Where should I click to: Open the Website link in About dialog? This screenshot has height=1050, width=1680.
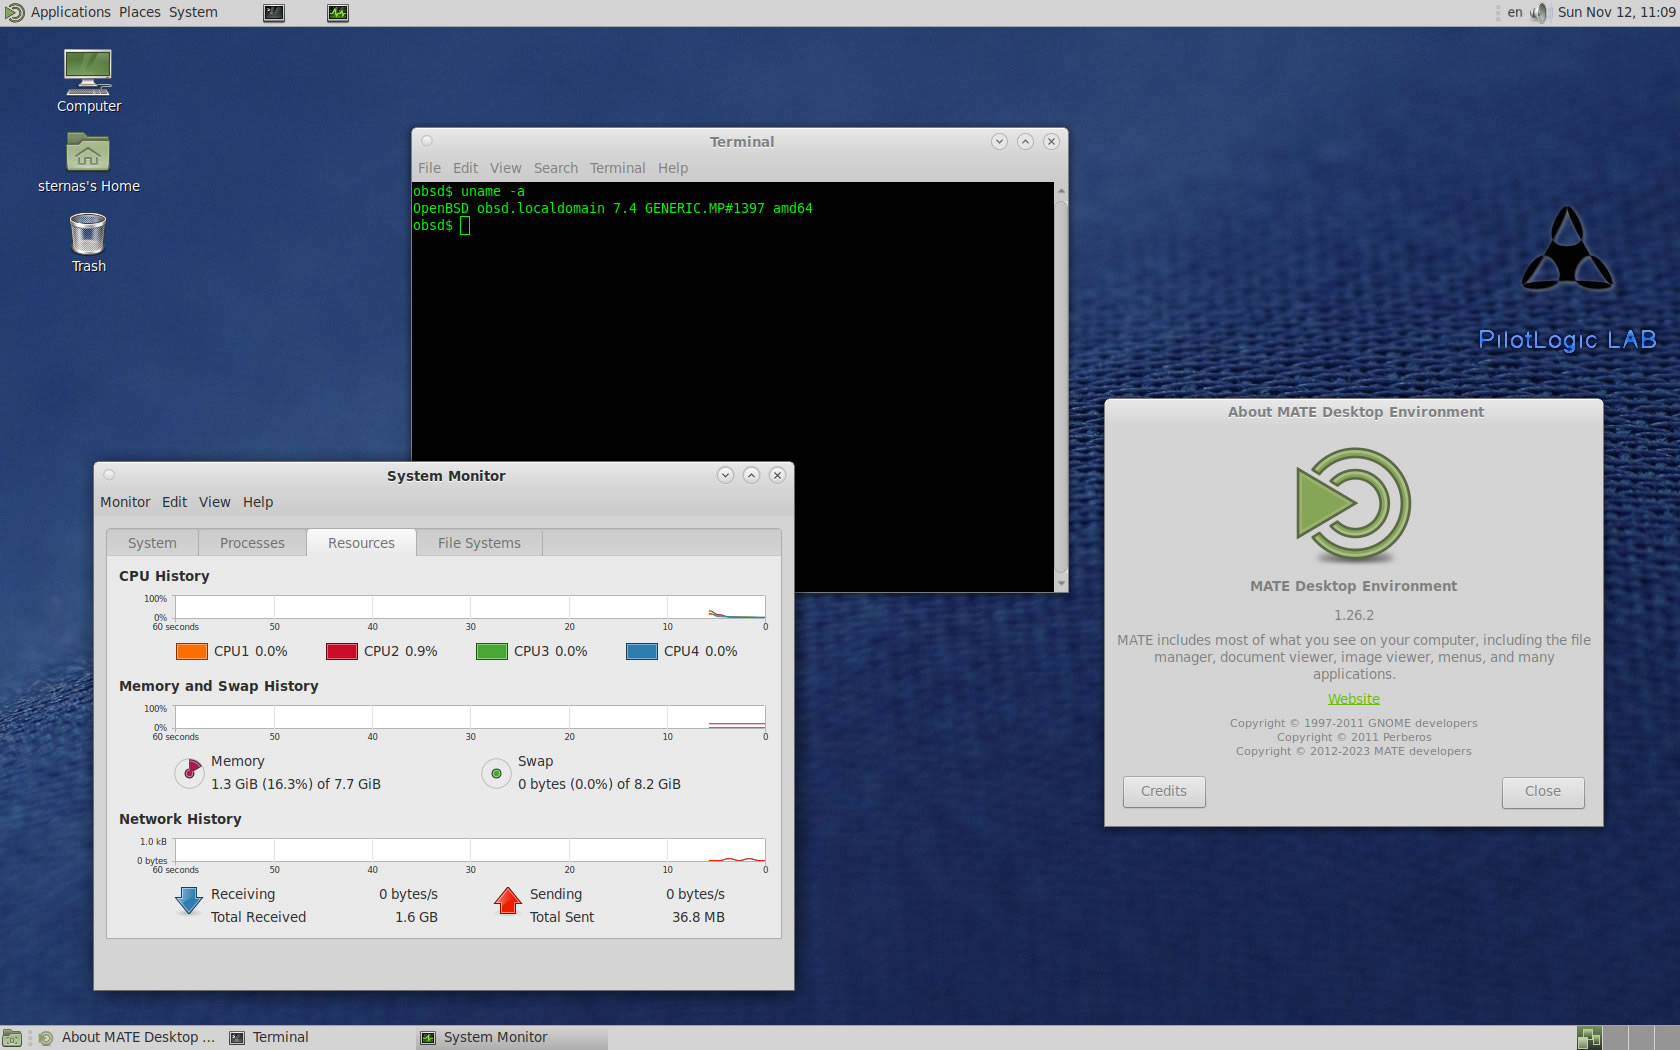click(x=1354, y=699)
